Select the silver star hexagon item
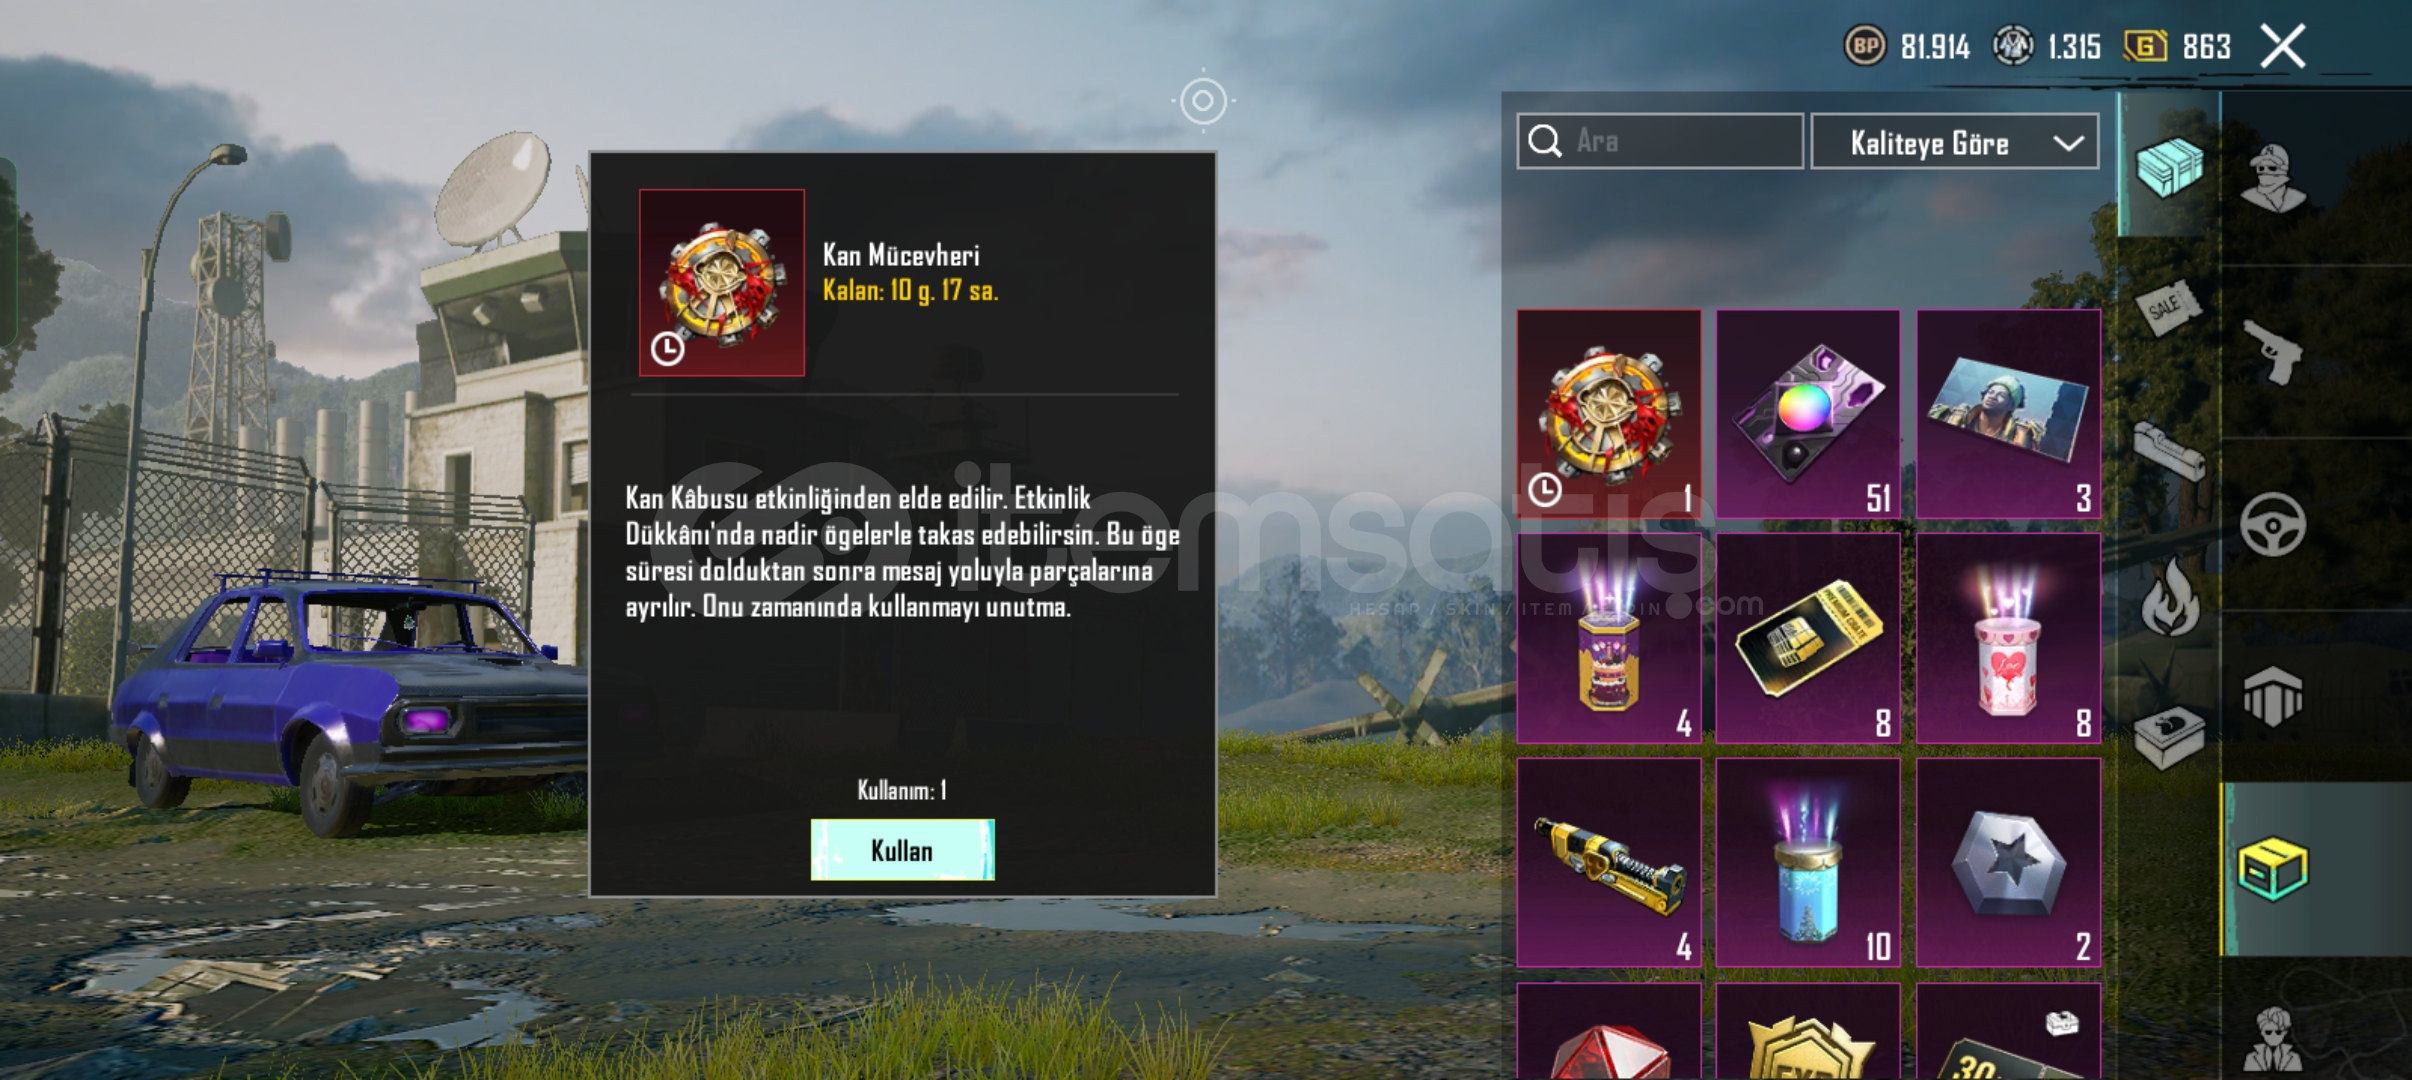Viewport: 2412px width, 1080px height. pos(2008,862)
